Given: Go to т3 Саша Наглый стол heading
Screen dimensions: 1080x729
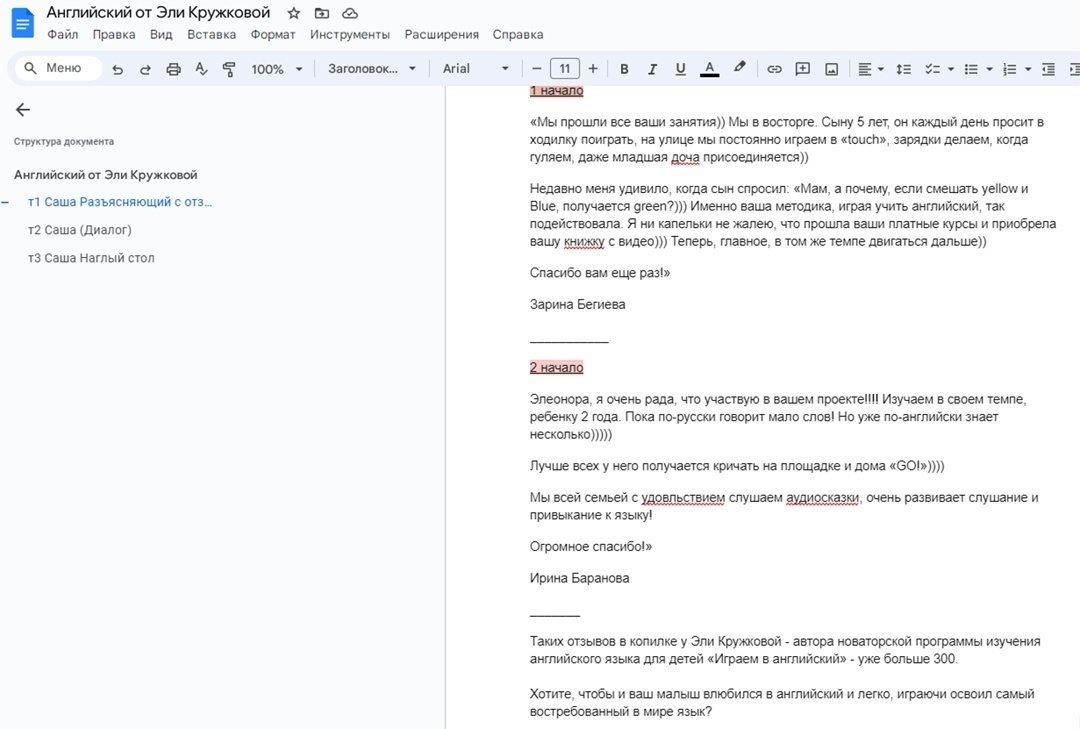Looking at the screenshot, I should (91, 258).
